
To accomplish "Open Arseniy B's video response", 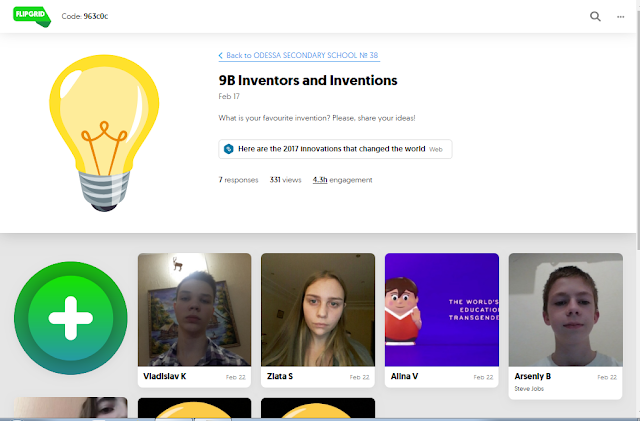I will [566, 310].
